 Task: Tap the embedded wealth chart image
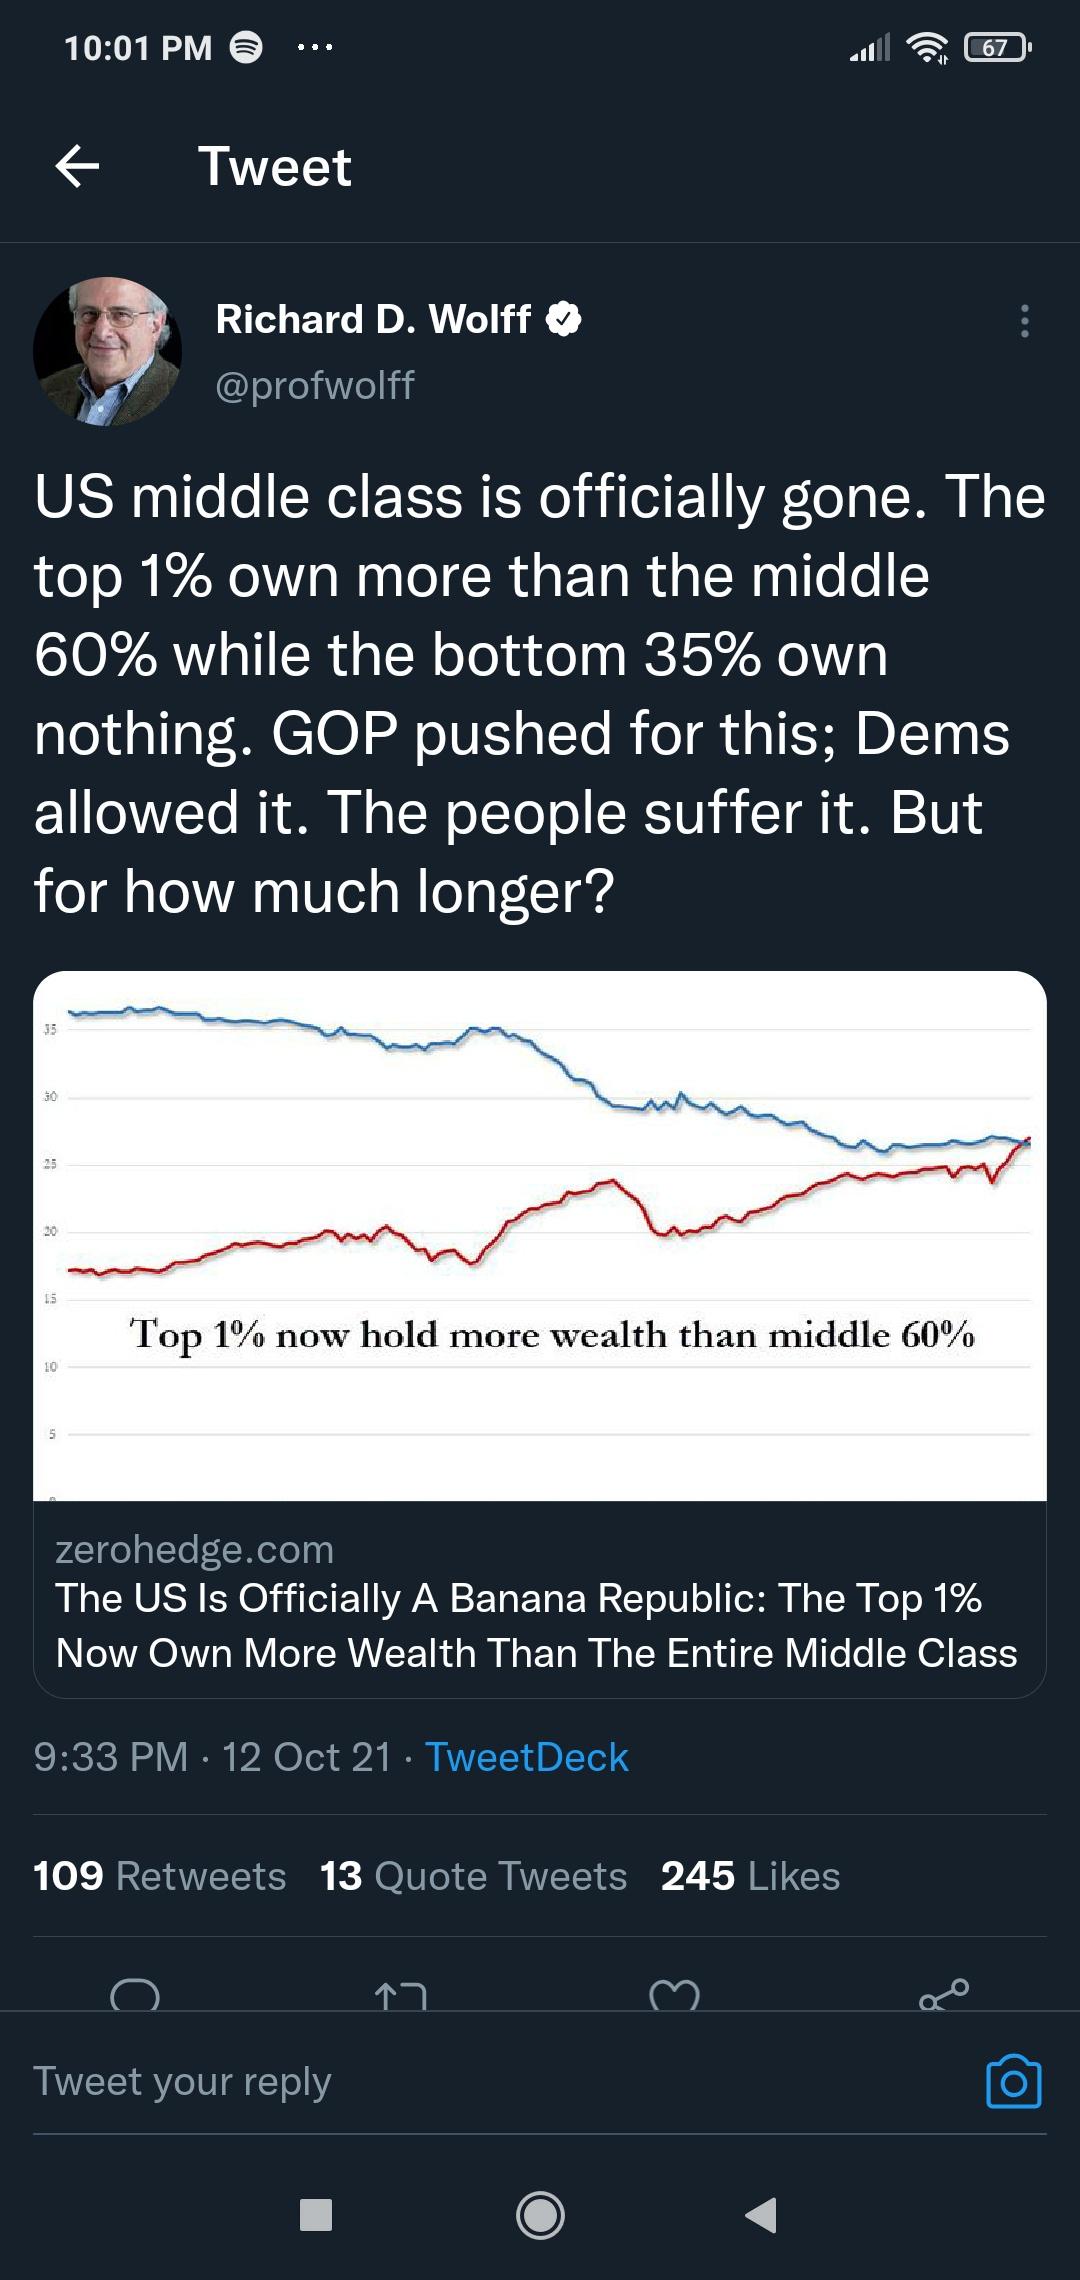(540, 1240)
